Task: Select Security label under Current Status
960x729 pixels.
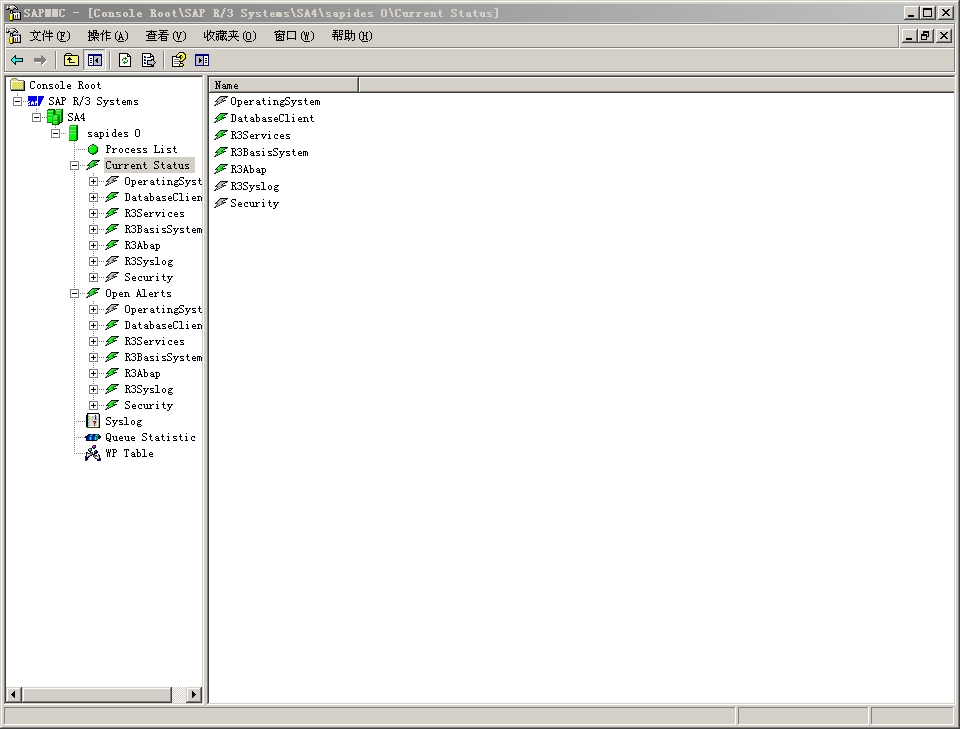Action: (x=149, y=277)
